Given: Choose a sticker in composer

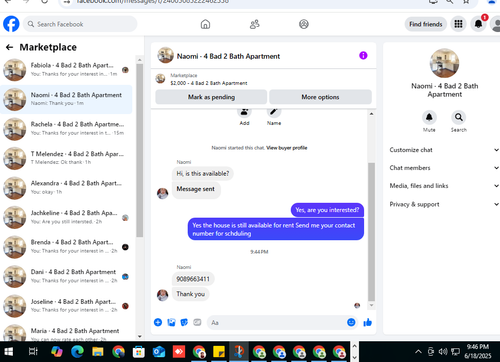Looking at the screenshot, I should point(184,322).
